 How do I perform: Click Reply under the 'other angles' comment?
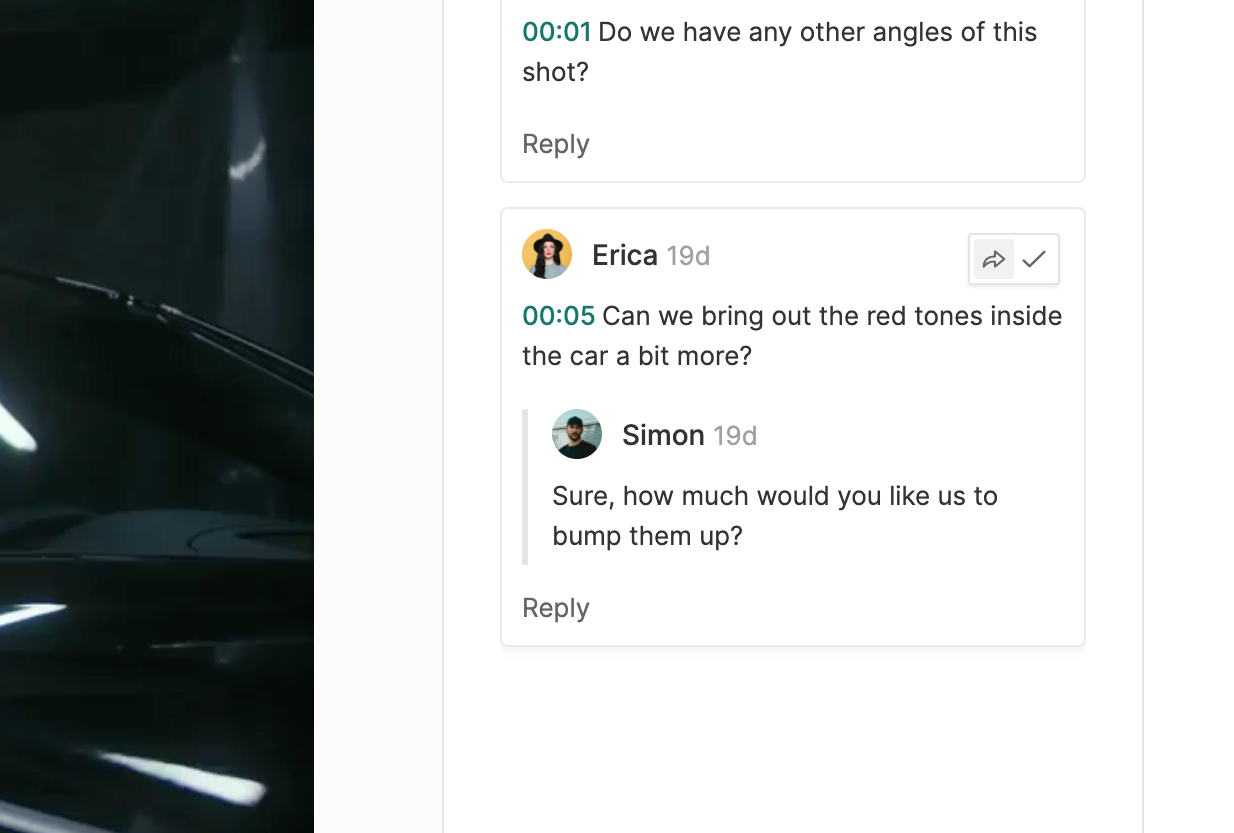point(556,144)
